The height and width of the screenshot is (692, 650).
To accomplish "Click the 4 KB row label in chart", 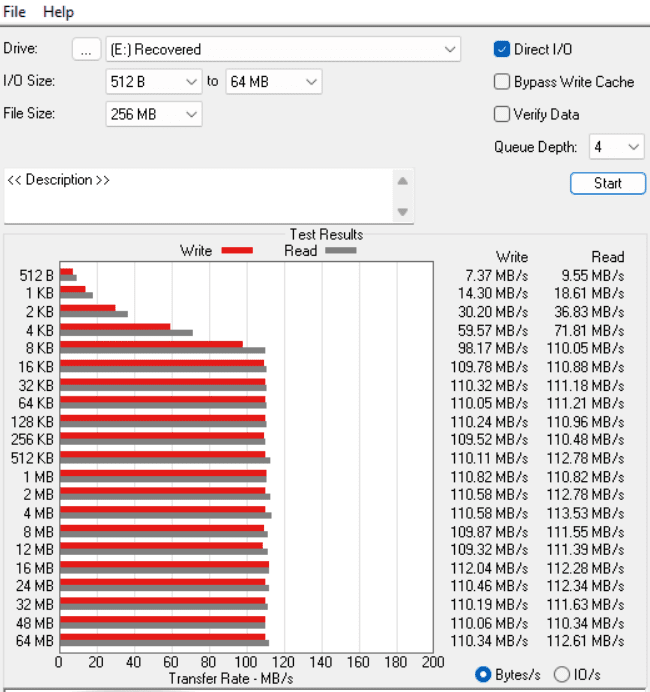I will (x=40, y=331).
